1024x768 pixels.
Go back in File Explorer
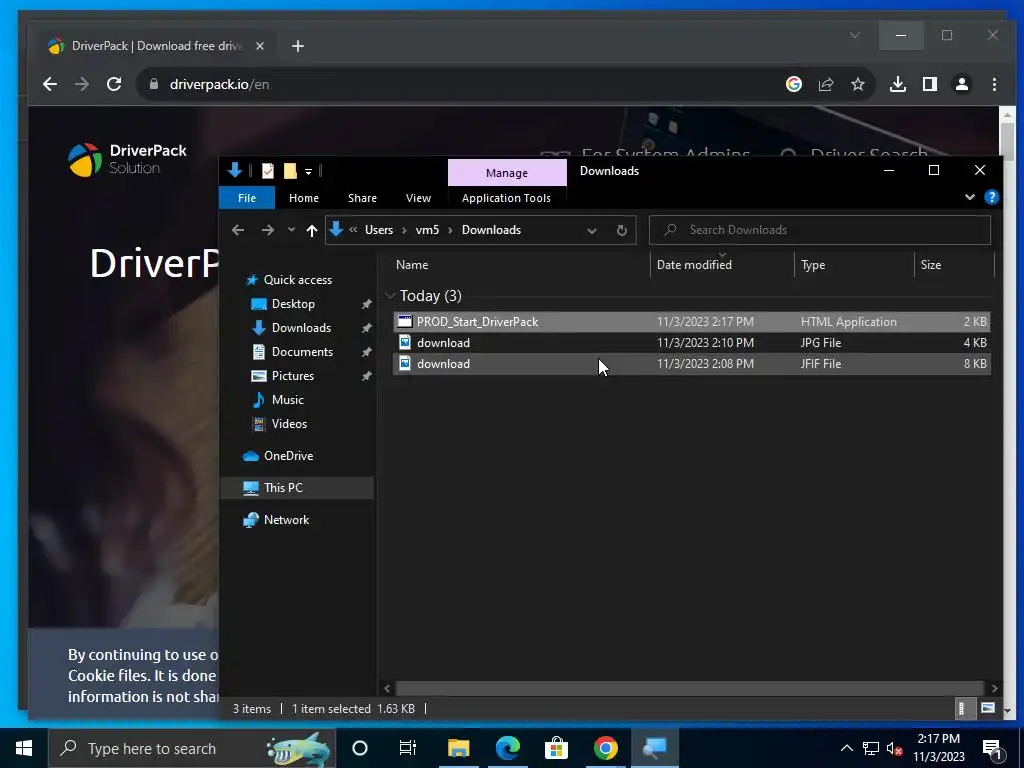pyautogui.click(x=238, y=230)
